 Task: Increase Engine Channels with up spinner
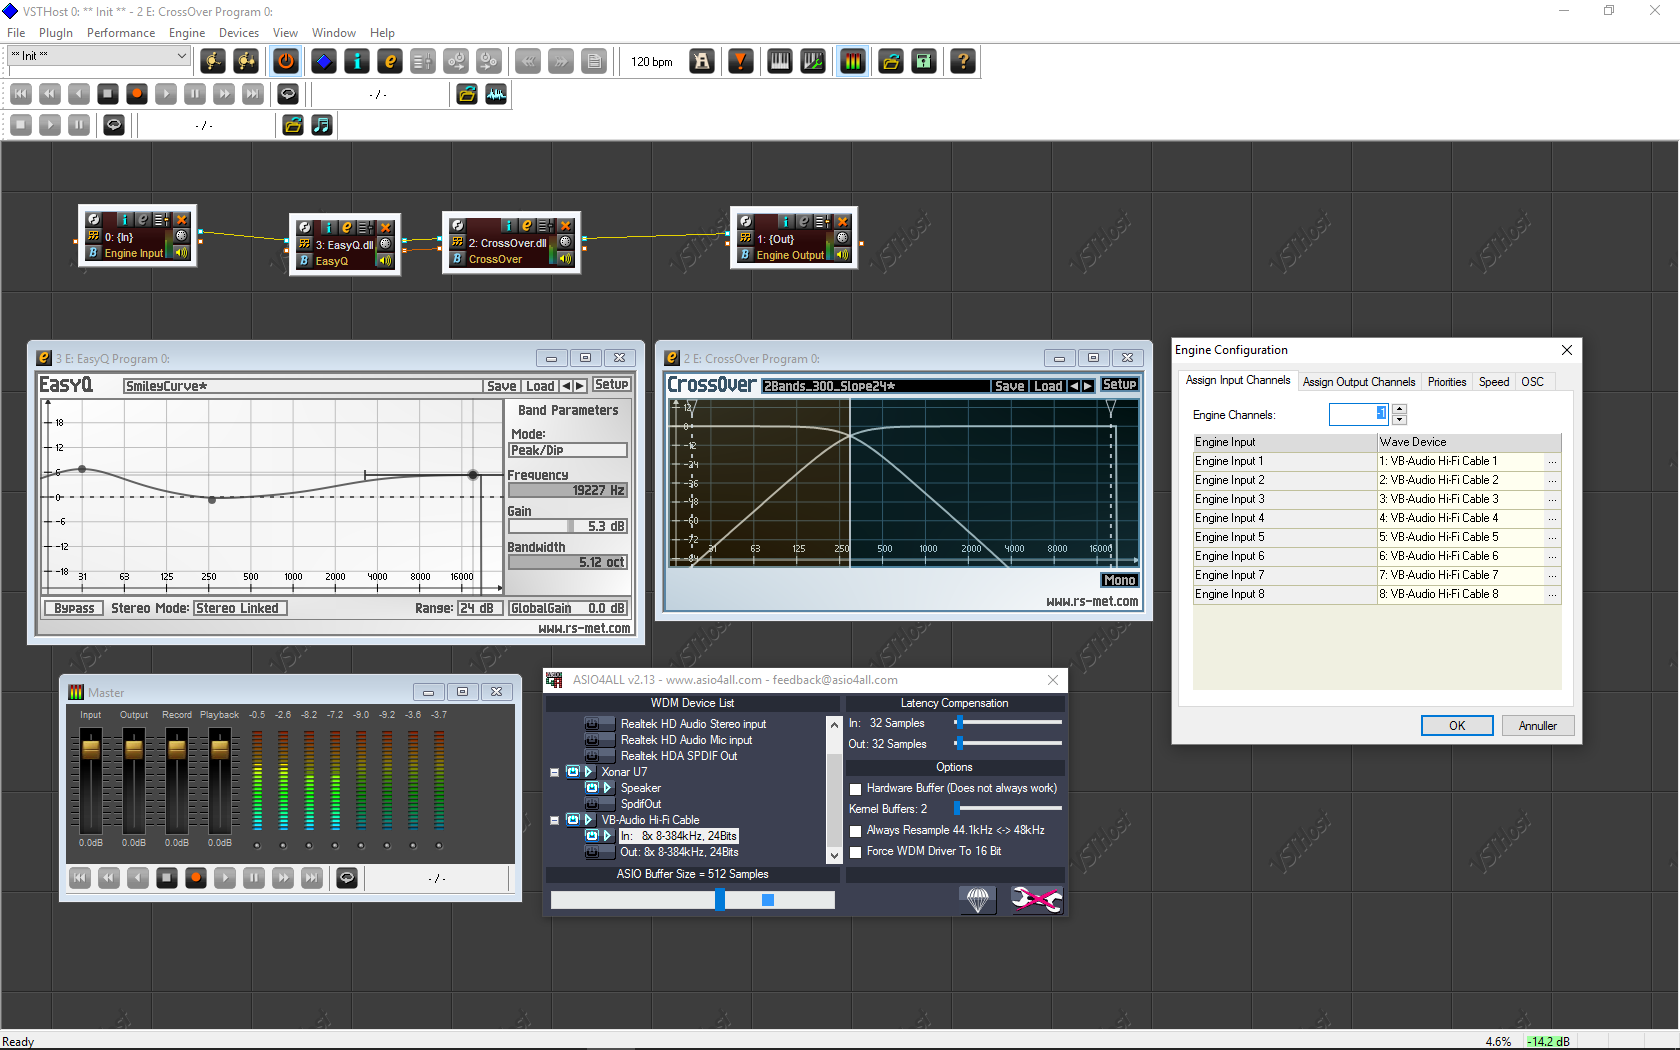1399,409
